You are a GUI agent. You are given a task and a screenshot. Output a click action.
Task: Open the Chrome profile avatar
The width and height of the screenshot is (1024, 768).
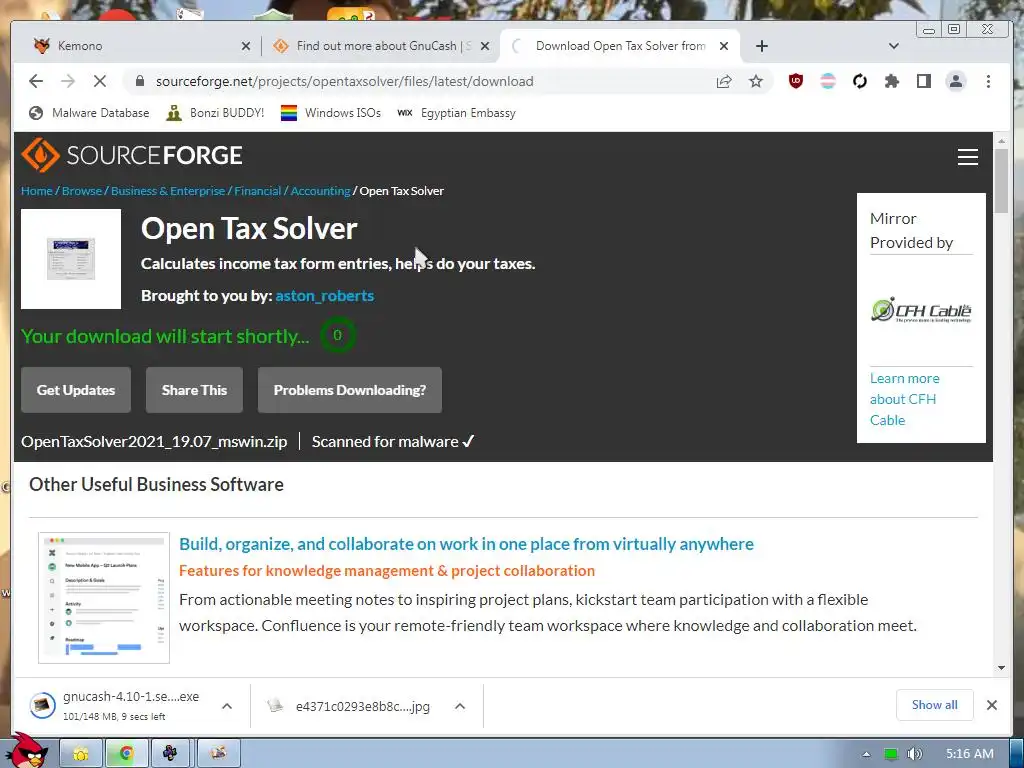(955, 81)
